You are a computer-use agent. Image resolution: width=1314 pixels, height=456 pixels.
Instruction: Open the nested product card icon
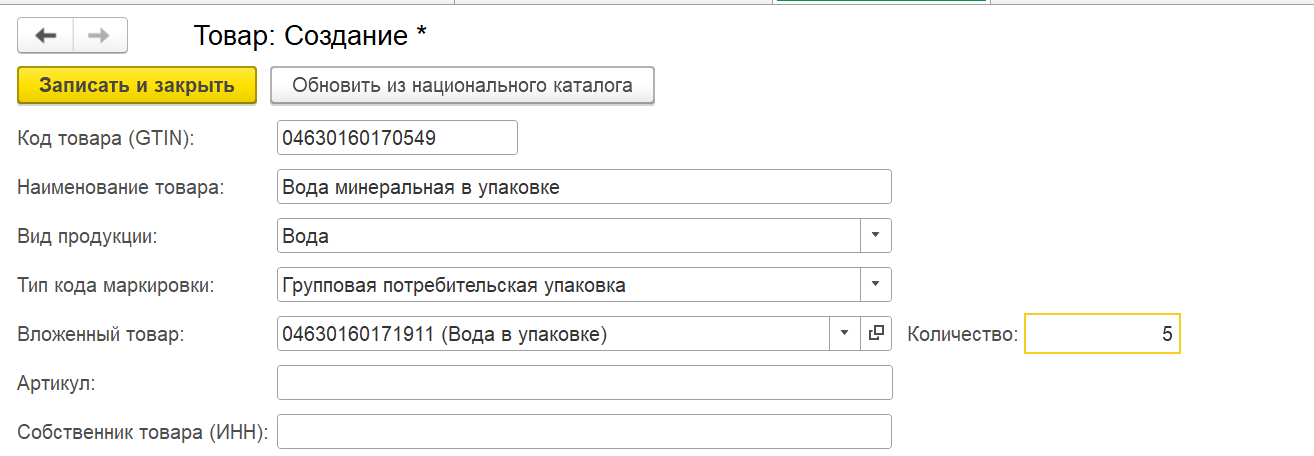876,334
